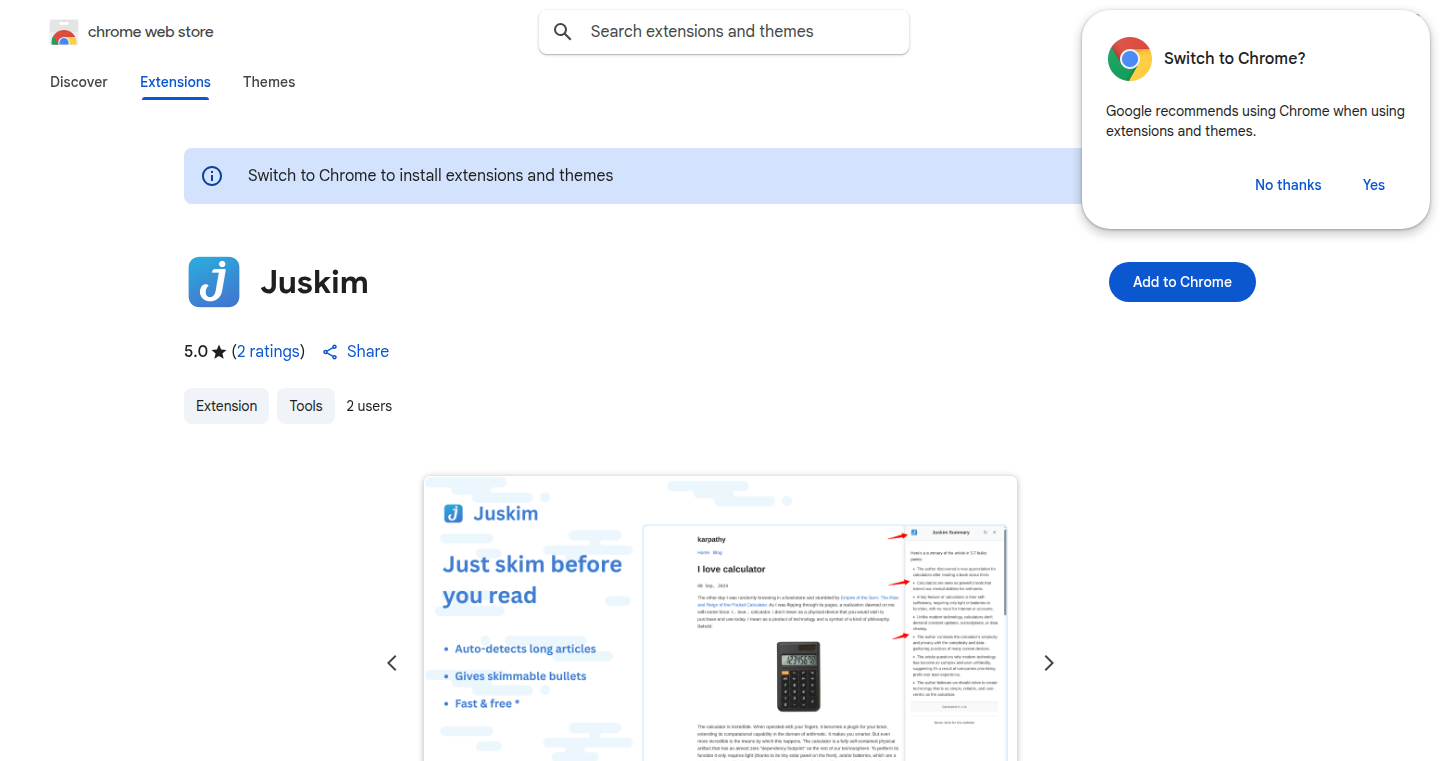Open the Extensions tab
1440x761 pixels.
(175, 82)
